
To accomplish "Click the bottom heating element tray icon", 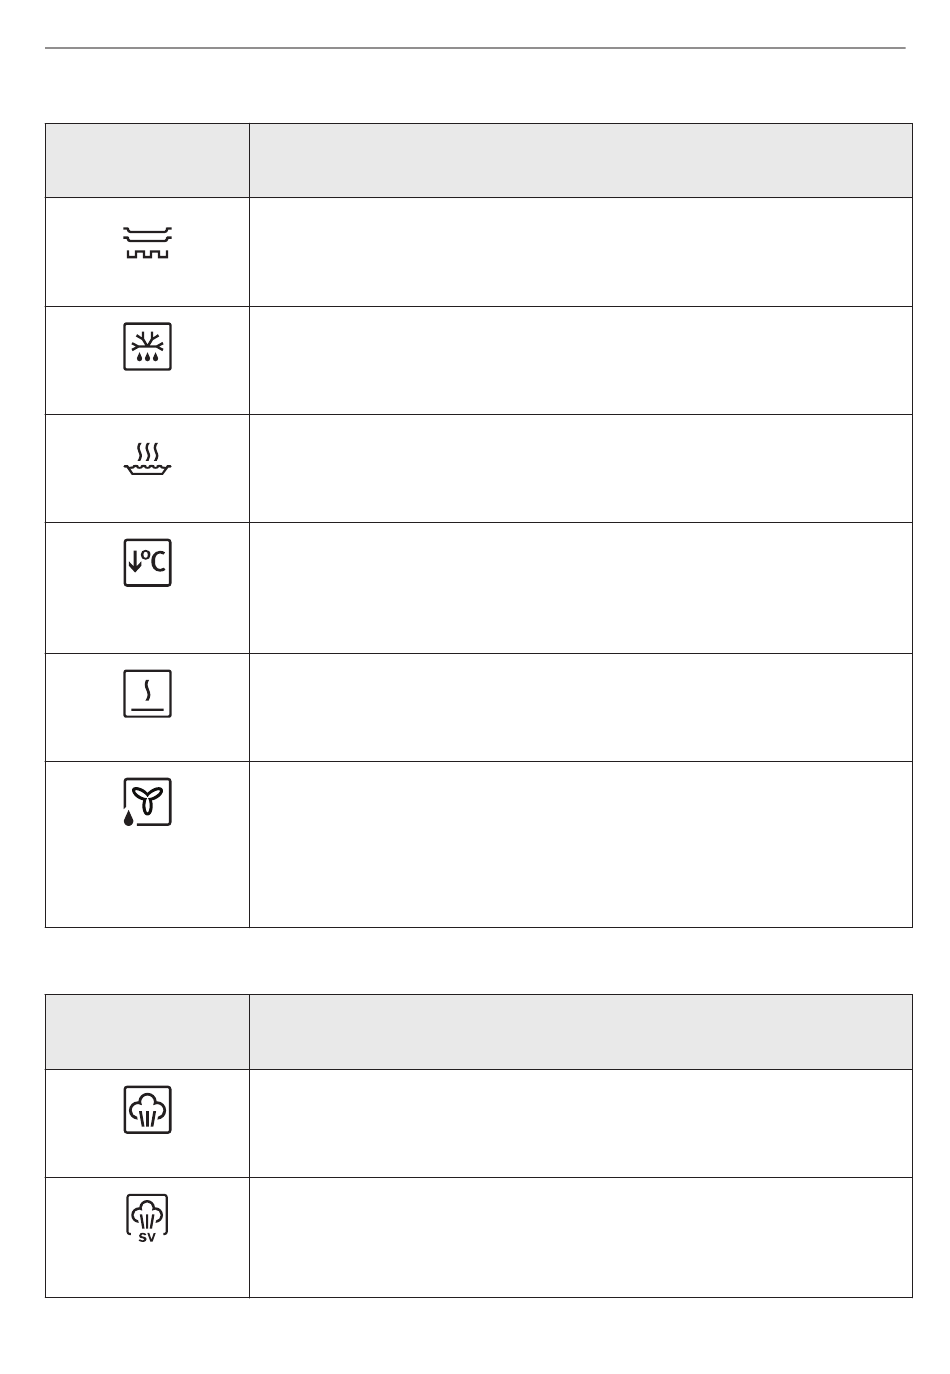I will coord(147,243).
